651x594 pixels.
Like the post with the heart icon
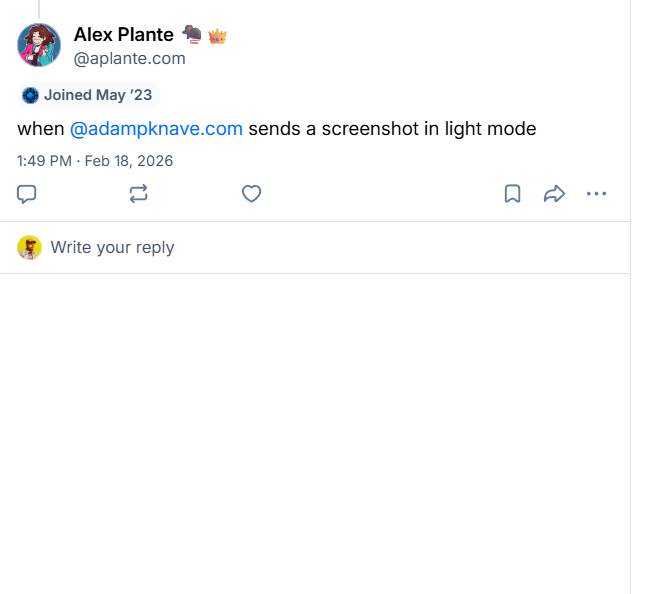(x=252, y=194)
